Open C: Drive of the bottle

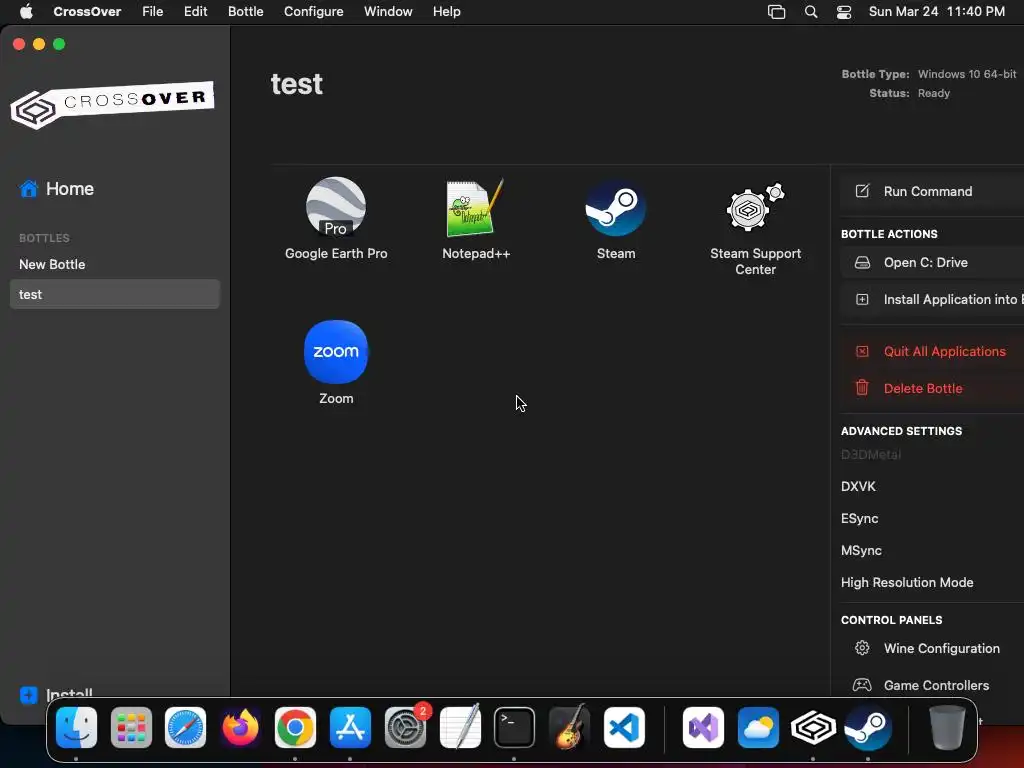point(932,263)
